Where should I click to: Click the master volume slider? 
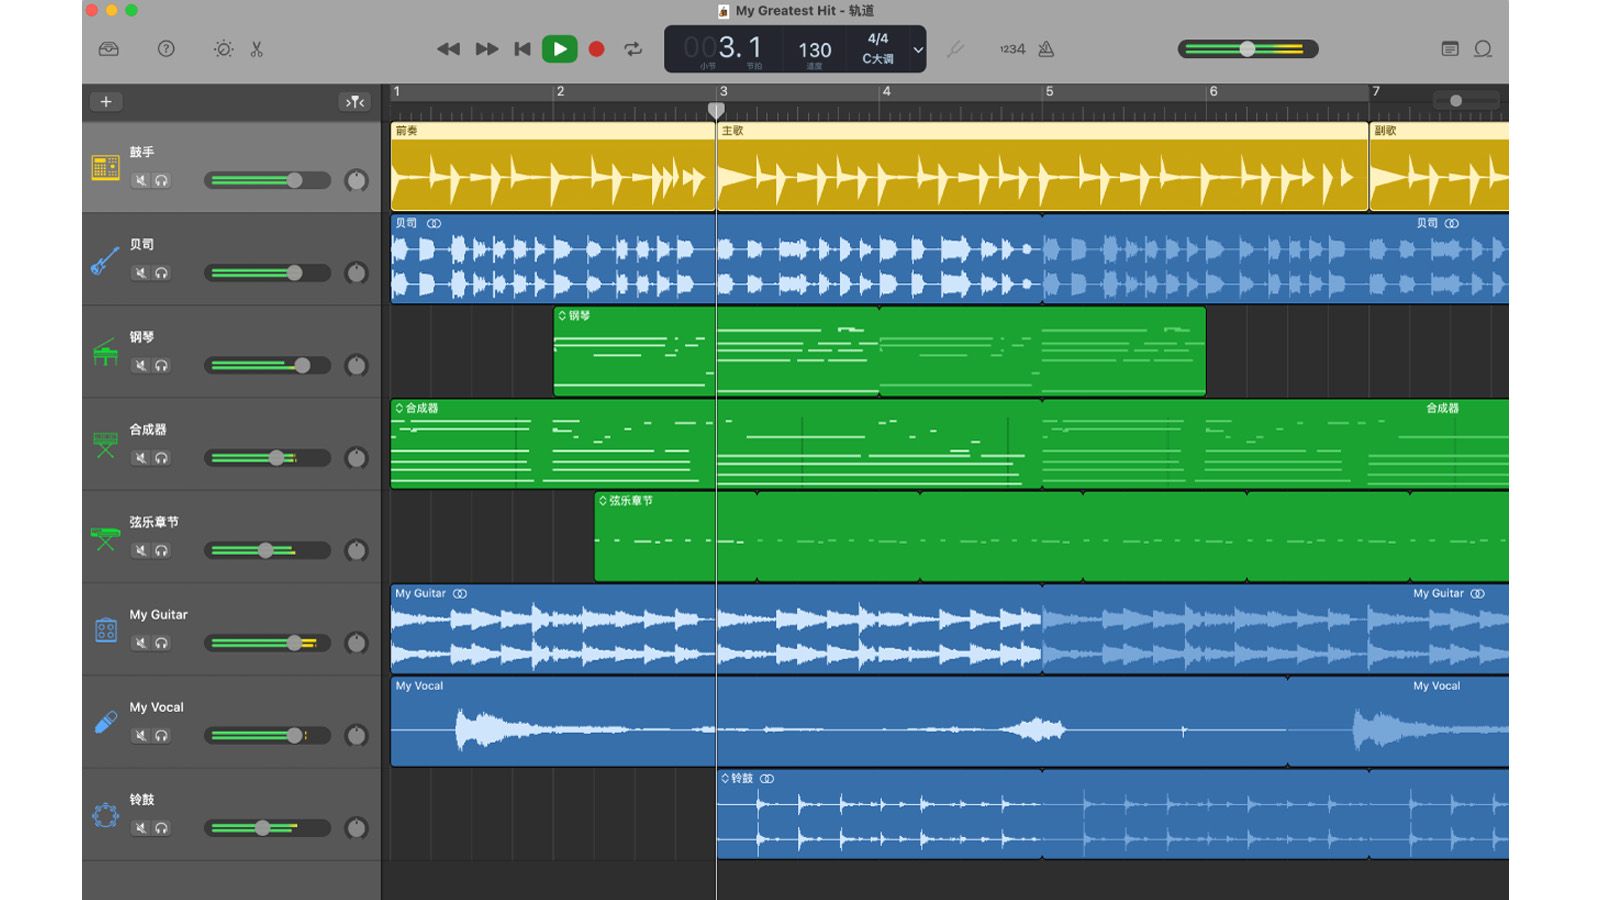tap(1247, 49)
